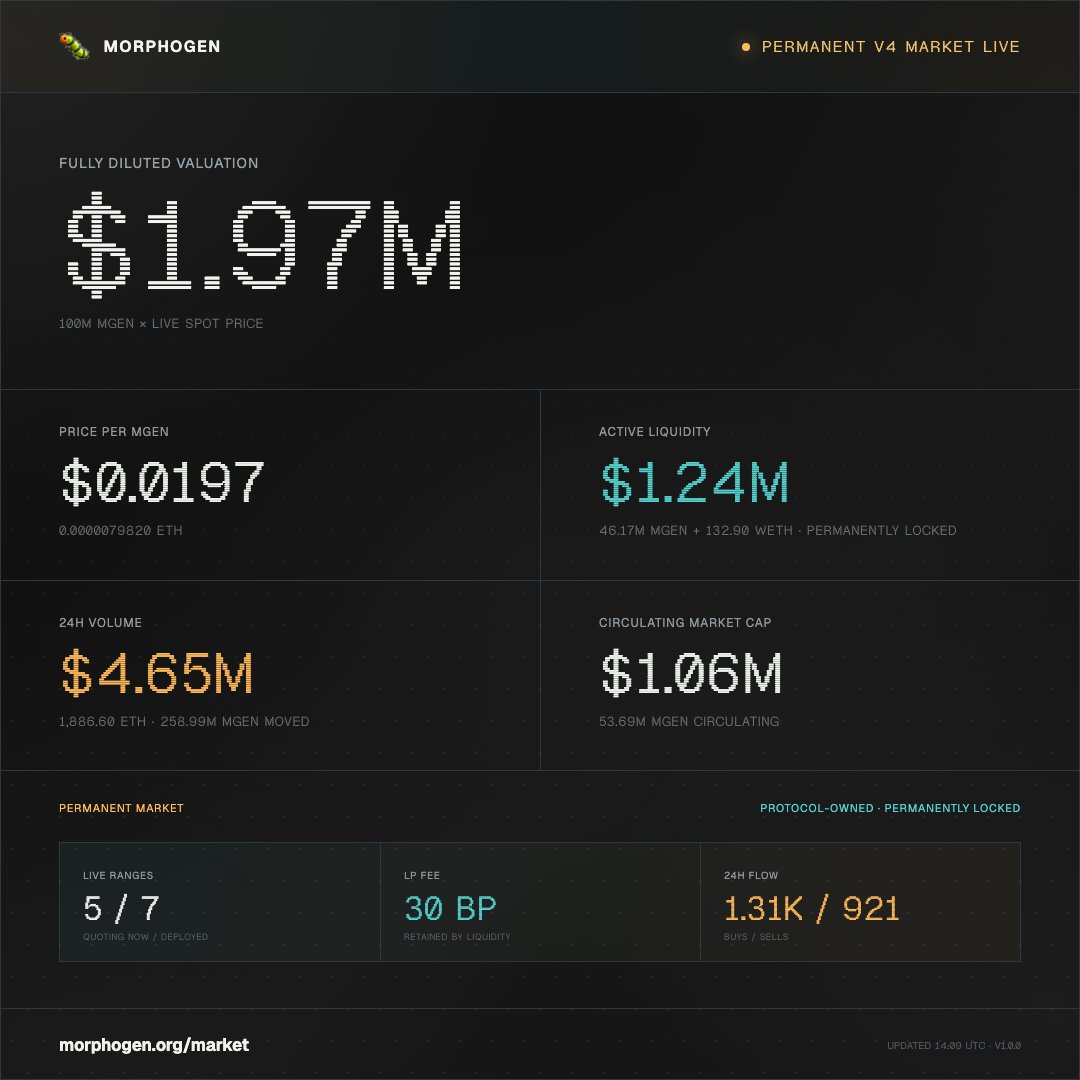Click the 'FULLY DILUTED VALUATION' label
This screenshot has height=1080, width=1080.
click(158, 163)
